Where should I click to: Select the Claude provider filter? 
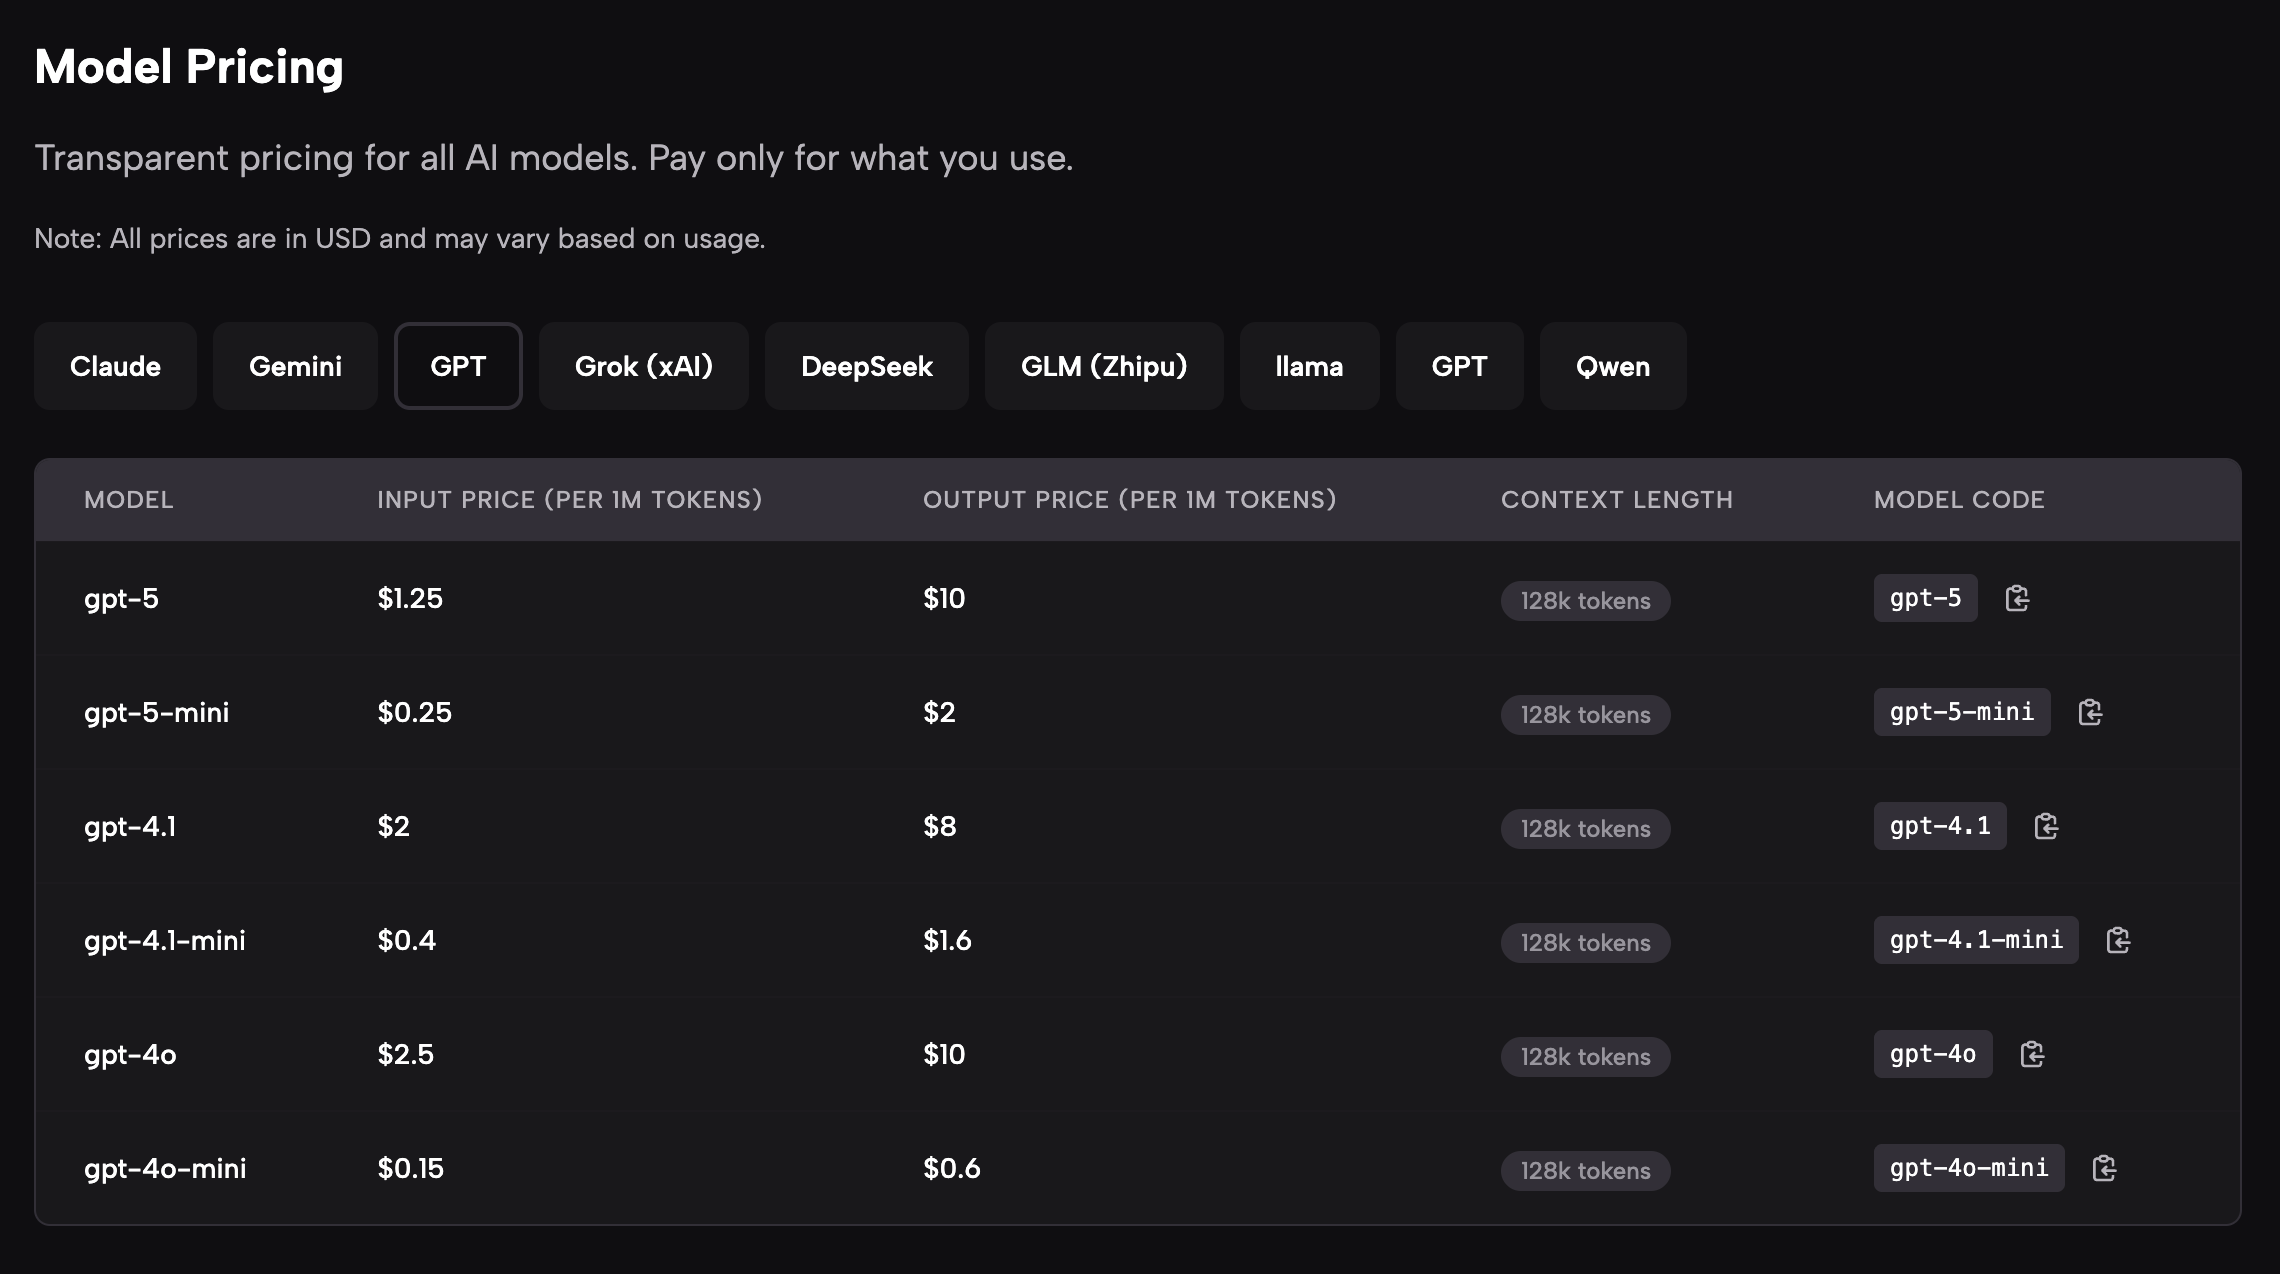[x=115, y=366]
